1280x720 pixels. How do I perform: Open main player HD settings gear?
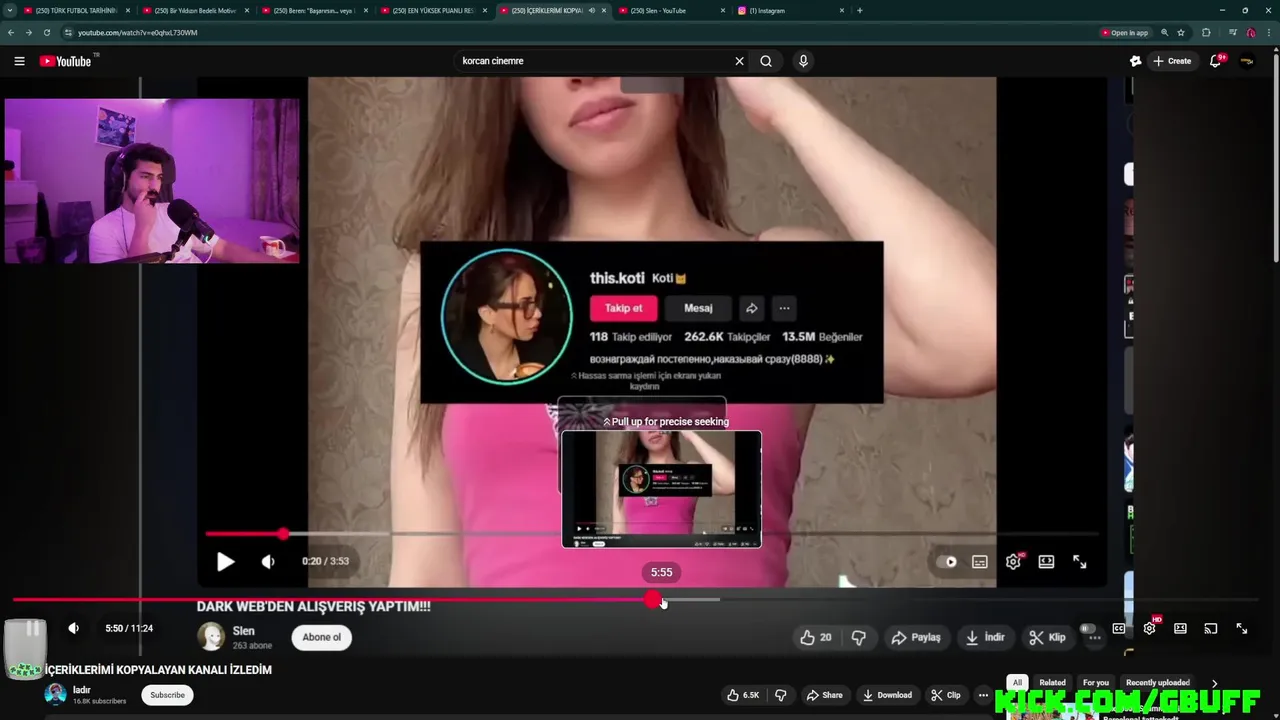click(x=1150, y=628)
